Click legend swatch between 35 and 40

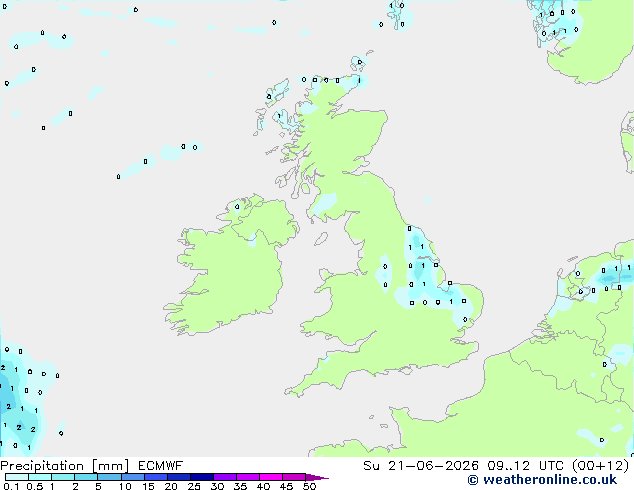tap(247, 477)
